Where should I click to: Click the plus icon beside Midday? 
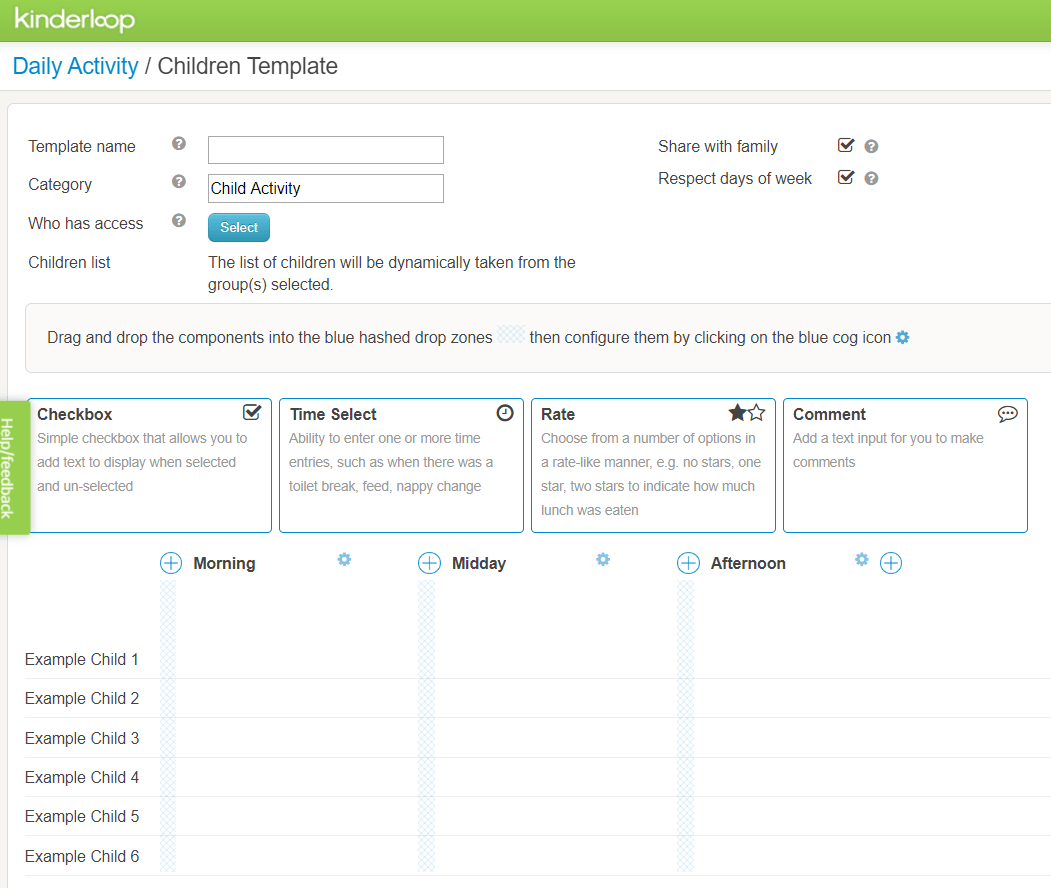pos(429,563)
